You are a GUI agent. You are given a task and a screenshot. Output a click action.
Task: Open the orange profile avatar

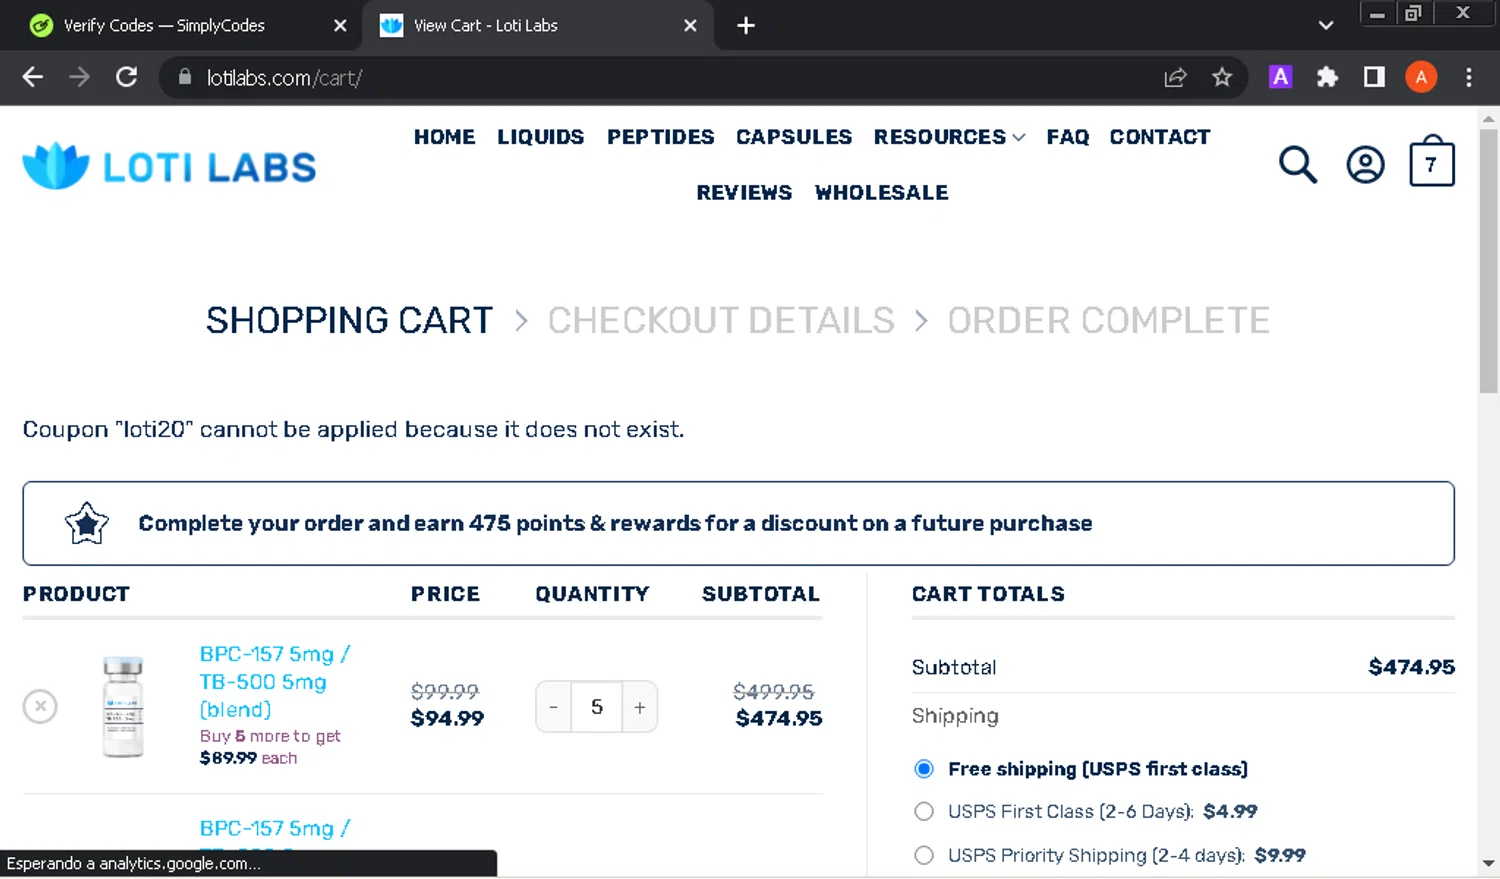click(x=1421, y=77)
